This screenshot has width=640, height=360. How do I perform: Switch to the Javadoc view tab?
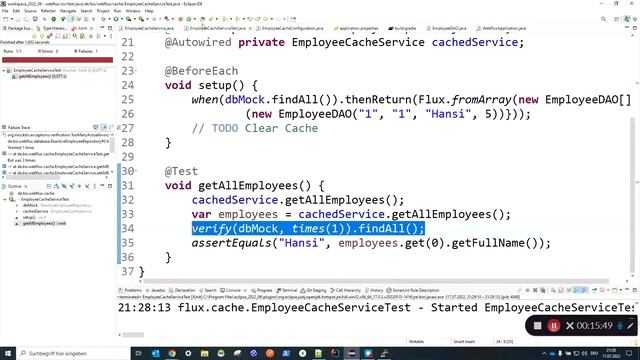(156, 290)
